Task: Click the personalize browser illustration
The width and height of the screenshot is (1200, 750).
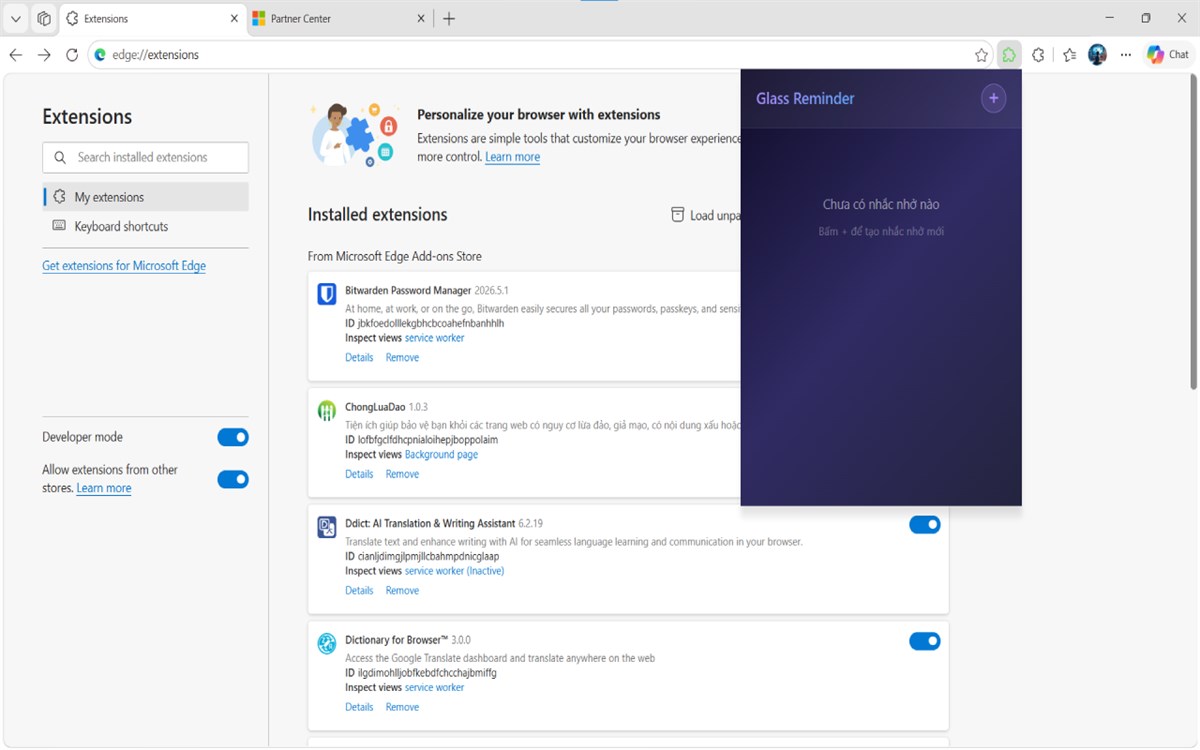Action: pos(353,134)
